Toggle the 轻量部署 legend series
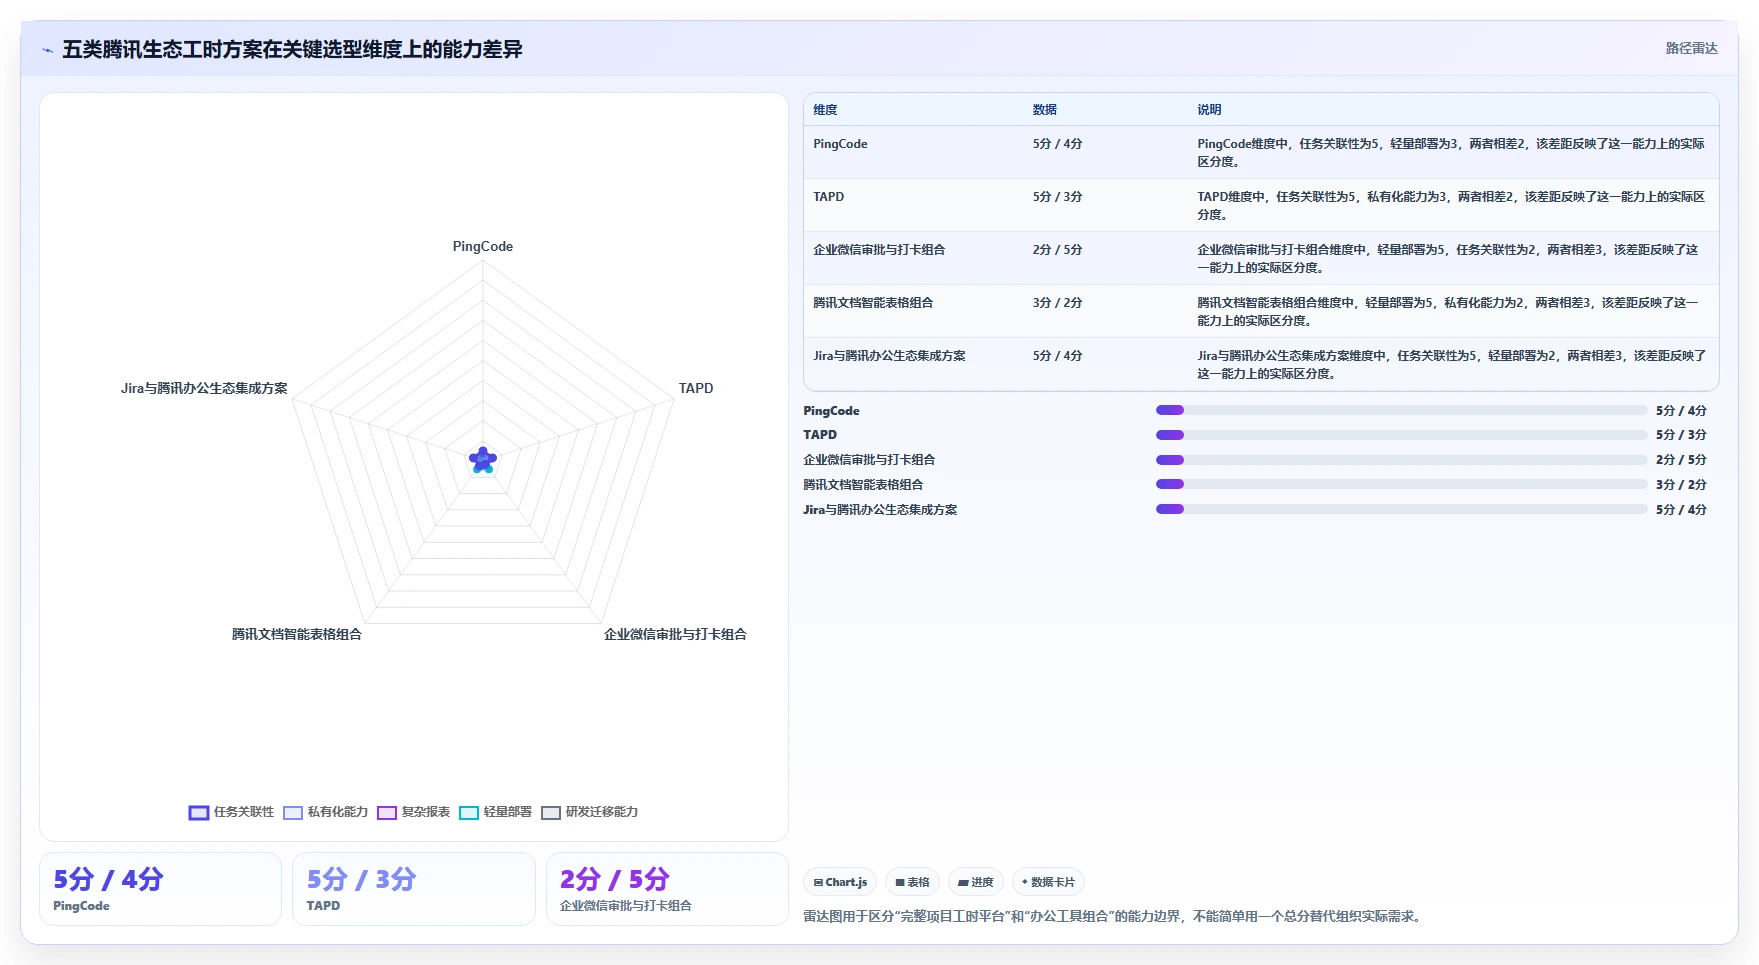Viewport: 1759px width, 965px height. [x=496, y=812]
